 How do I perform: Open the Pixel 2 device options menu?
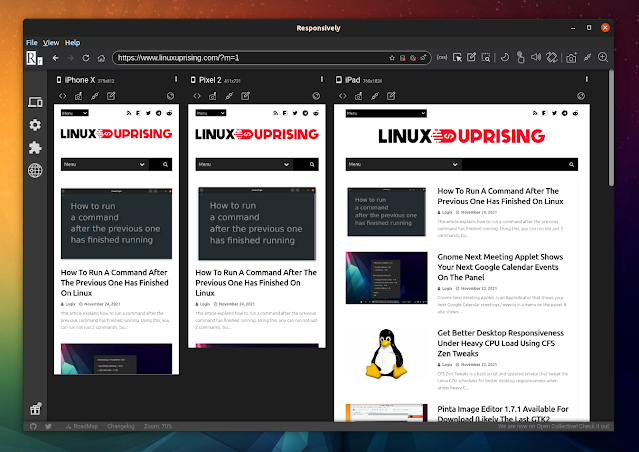322,79
